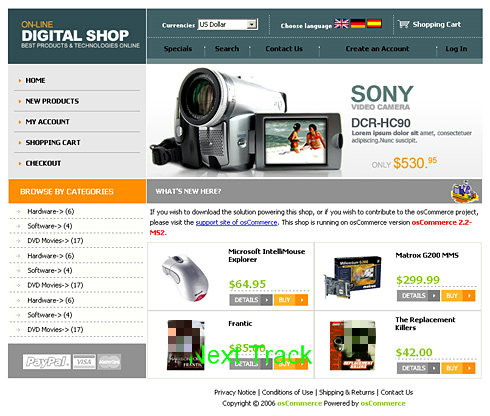Click the Frantic DVD cover image
The image size is (490, 416).
pyautogui.click(x=186, y=345)
